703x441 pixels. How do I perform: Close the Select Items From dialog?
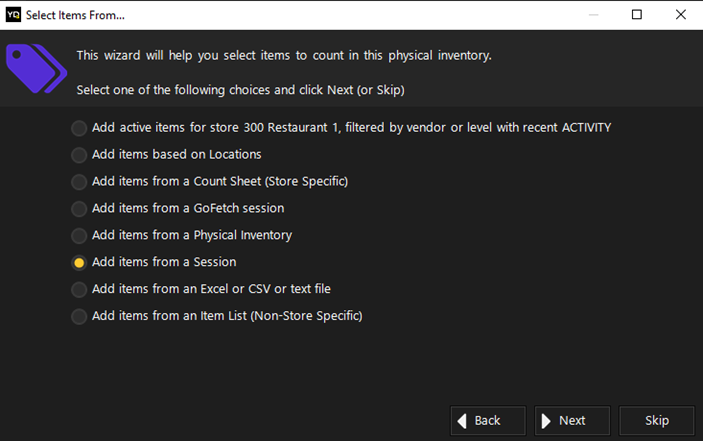(x=681, y=15)
